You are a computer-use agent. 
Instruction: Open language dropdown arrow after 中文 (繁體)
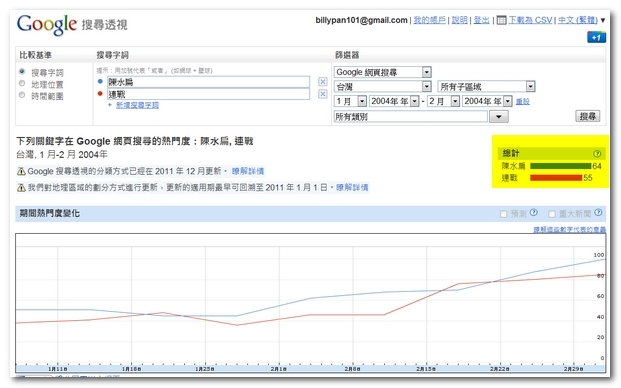(x=603, y=20)
